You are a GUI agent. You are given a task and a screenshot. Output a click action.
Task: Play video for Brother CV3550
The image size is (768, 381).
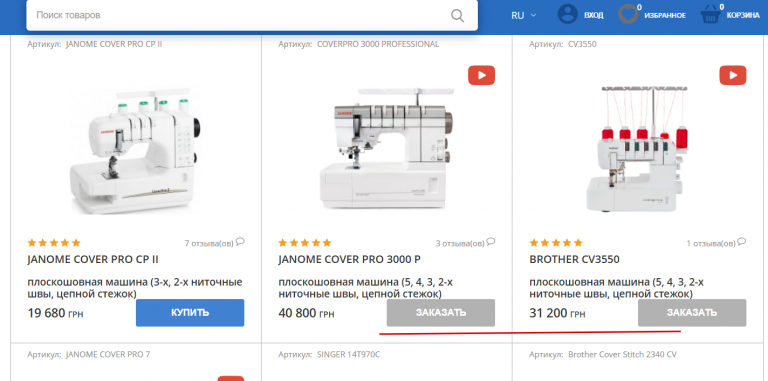coord(733,75)
